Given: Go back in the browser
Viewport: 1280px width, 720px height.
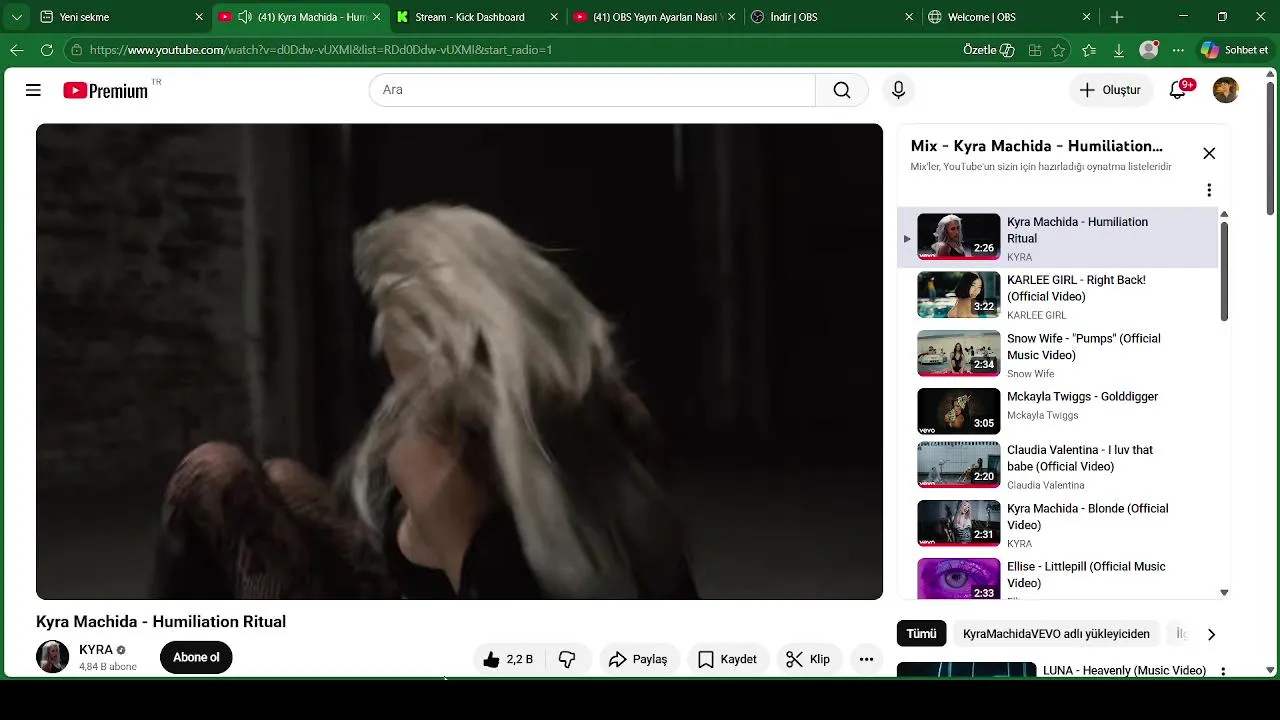Looking at the screenshot, I should point(17,50).
